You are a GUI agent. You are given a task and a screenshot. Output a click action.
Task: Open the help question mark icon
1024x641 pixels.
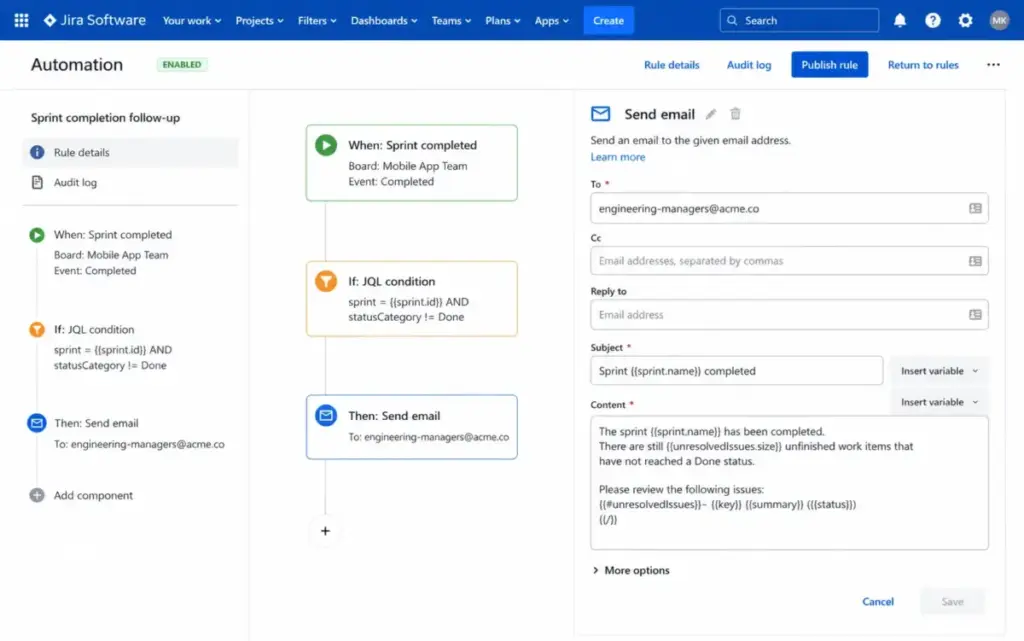coord(933,20)
